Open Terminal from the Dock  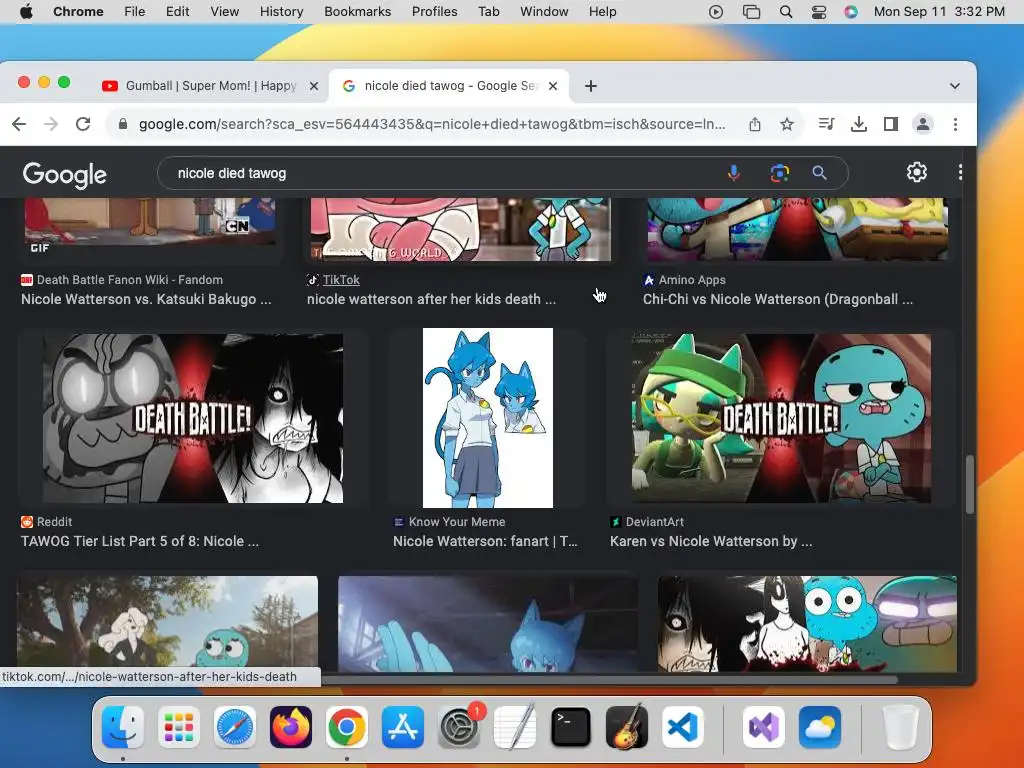[571, 727]
